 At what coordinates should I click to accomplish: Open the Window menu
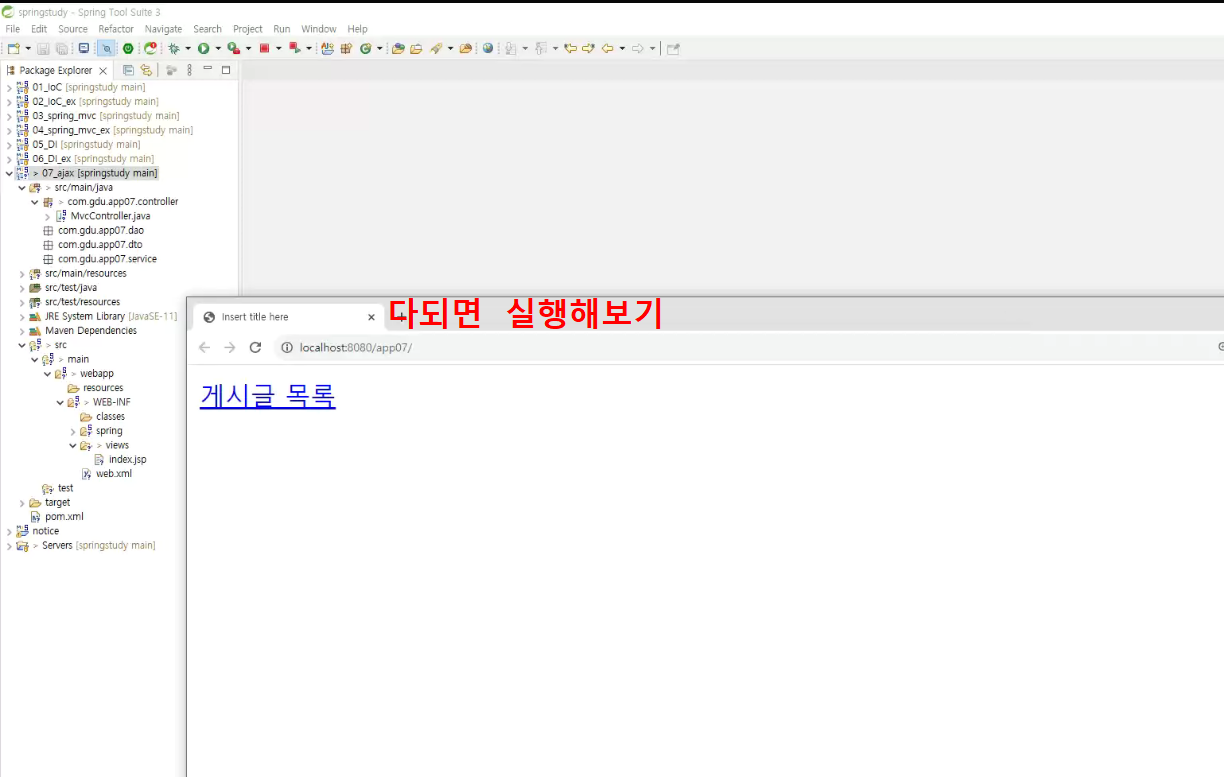pyautogui.click(x=319, y=29)
